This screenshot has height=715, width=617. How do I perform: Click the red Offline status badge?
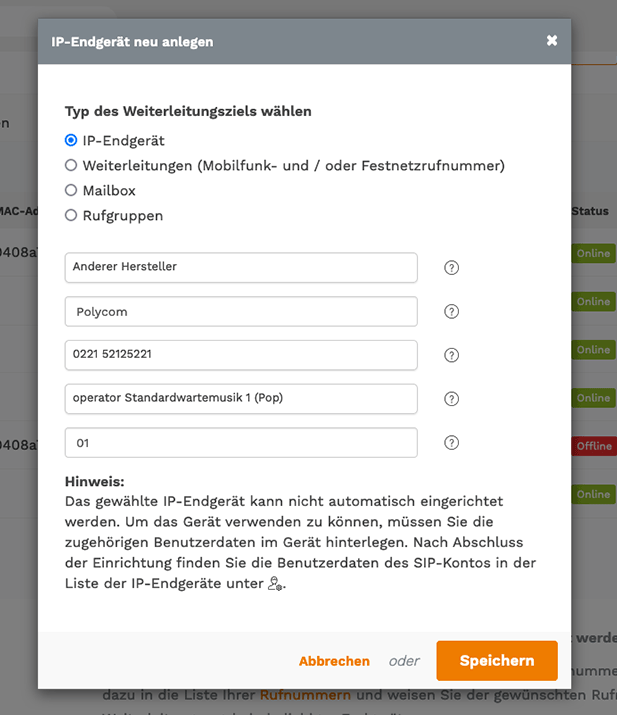[594, 446]
